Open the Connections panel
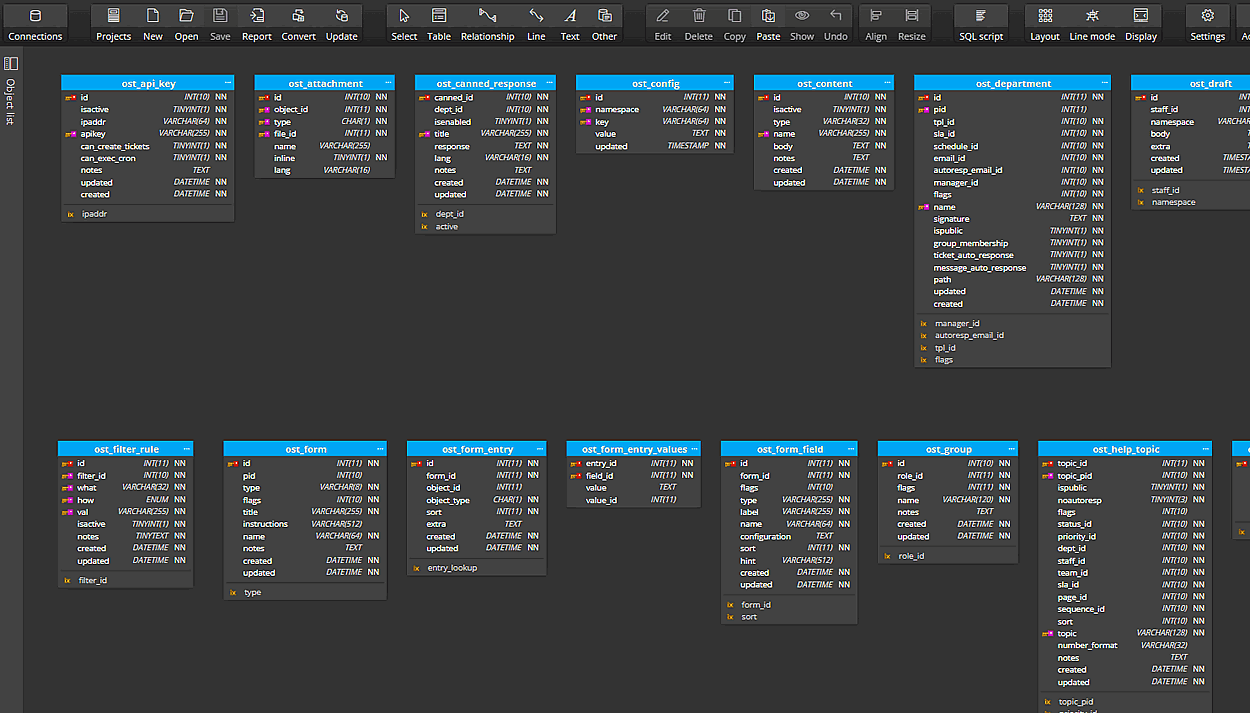 (35, 24)
